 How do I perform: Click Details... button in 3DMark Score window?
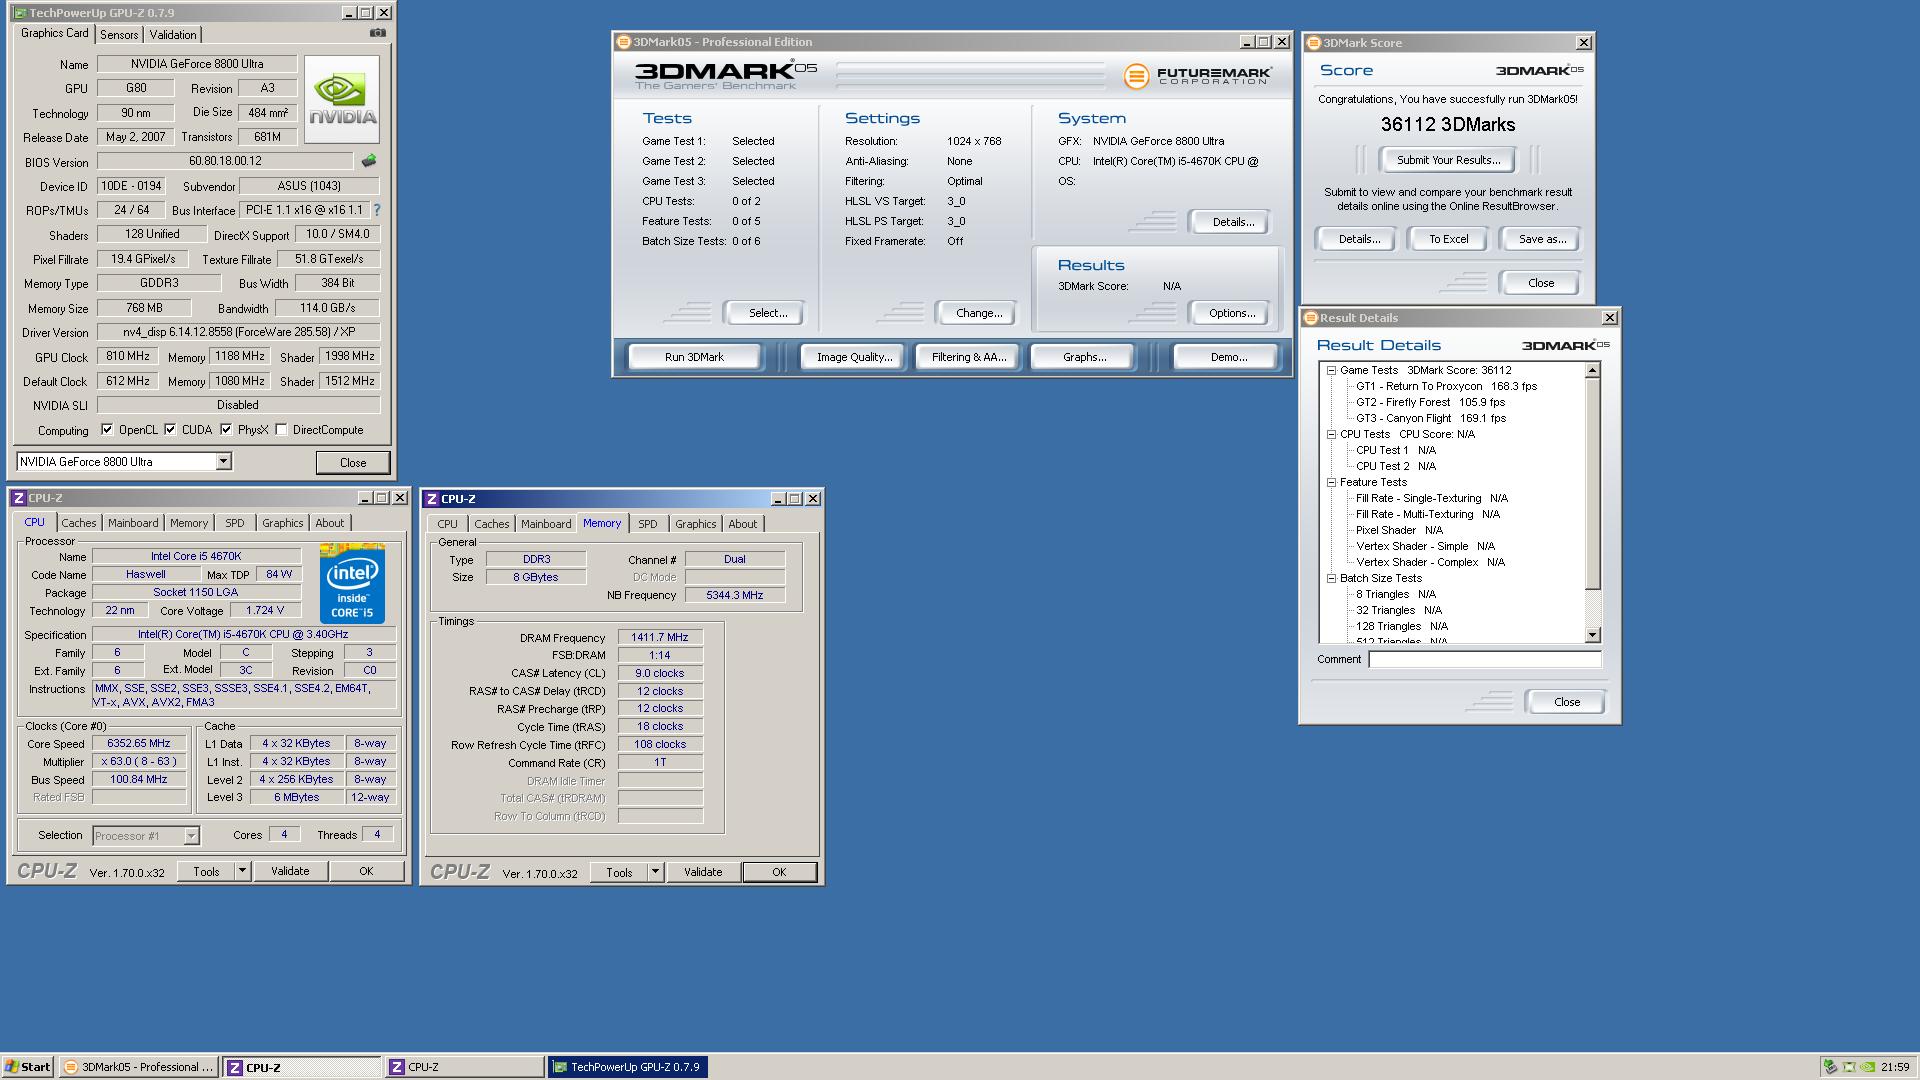tap(1359, 239)
